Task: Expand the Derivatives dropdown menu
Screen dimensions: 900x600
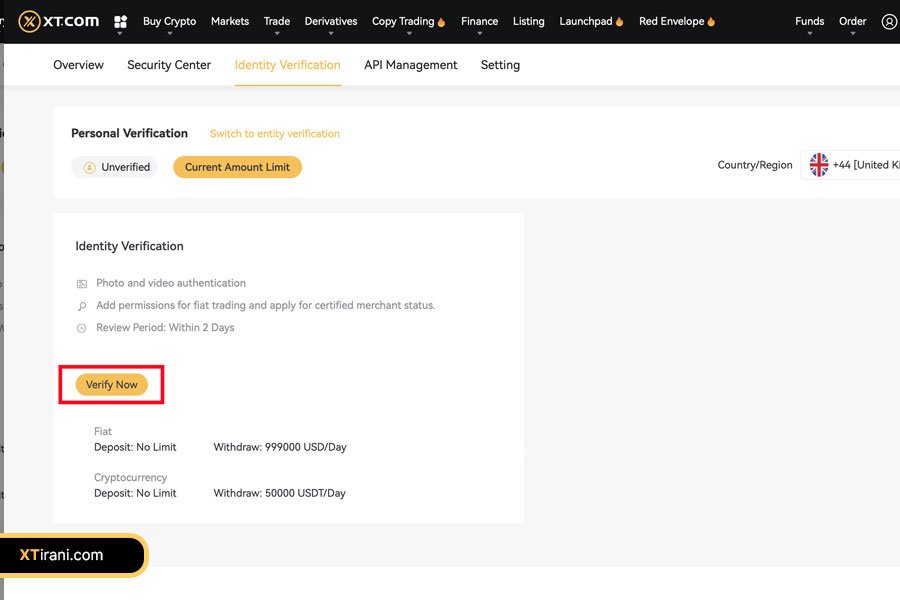Action: coord(330,22)
